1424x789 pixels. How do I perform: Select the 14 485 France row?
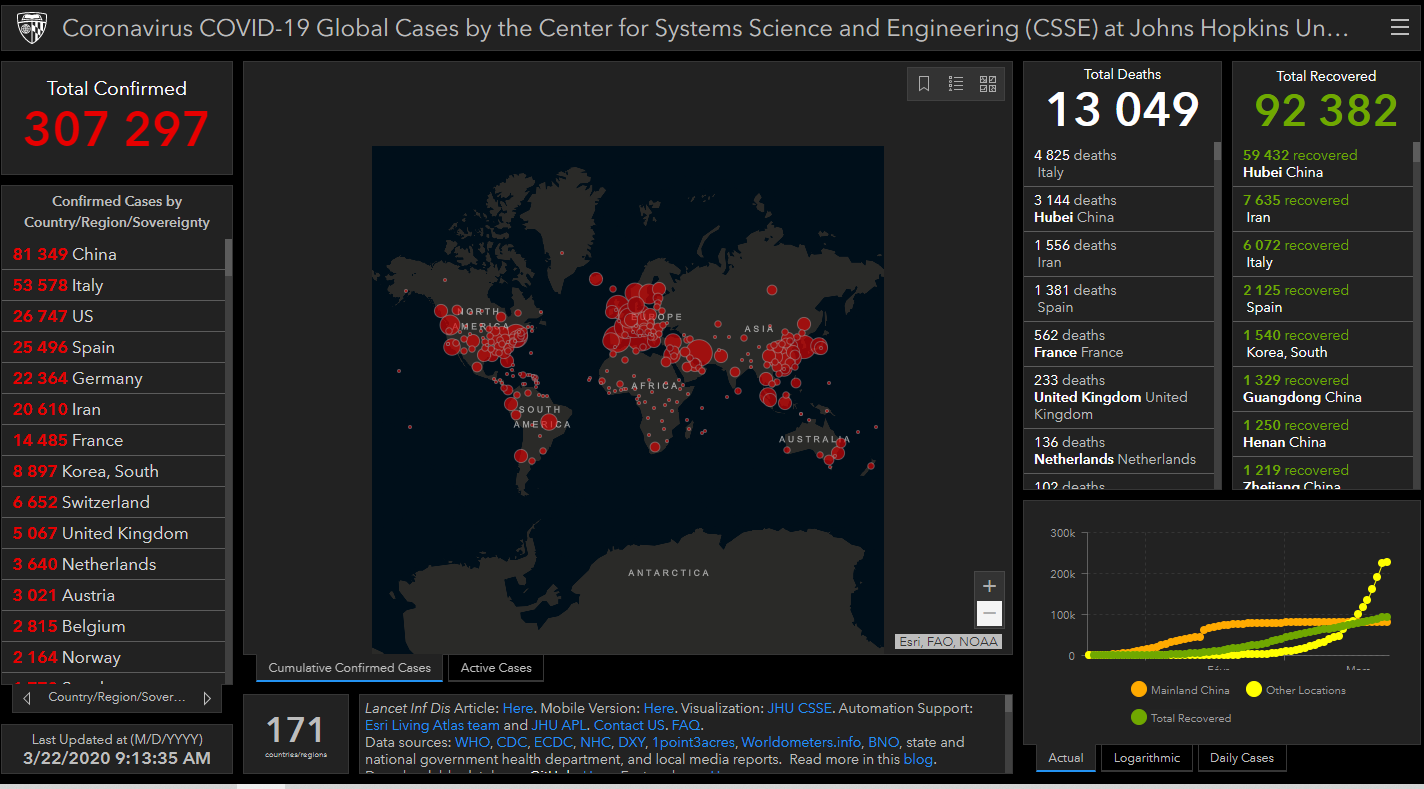(x=114, y=440)
